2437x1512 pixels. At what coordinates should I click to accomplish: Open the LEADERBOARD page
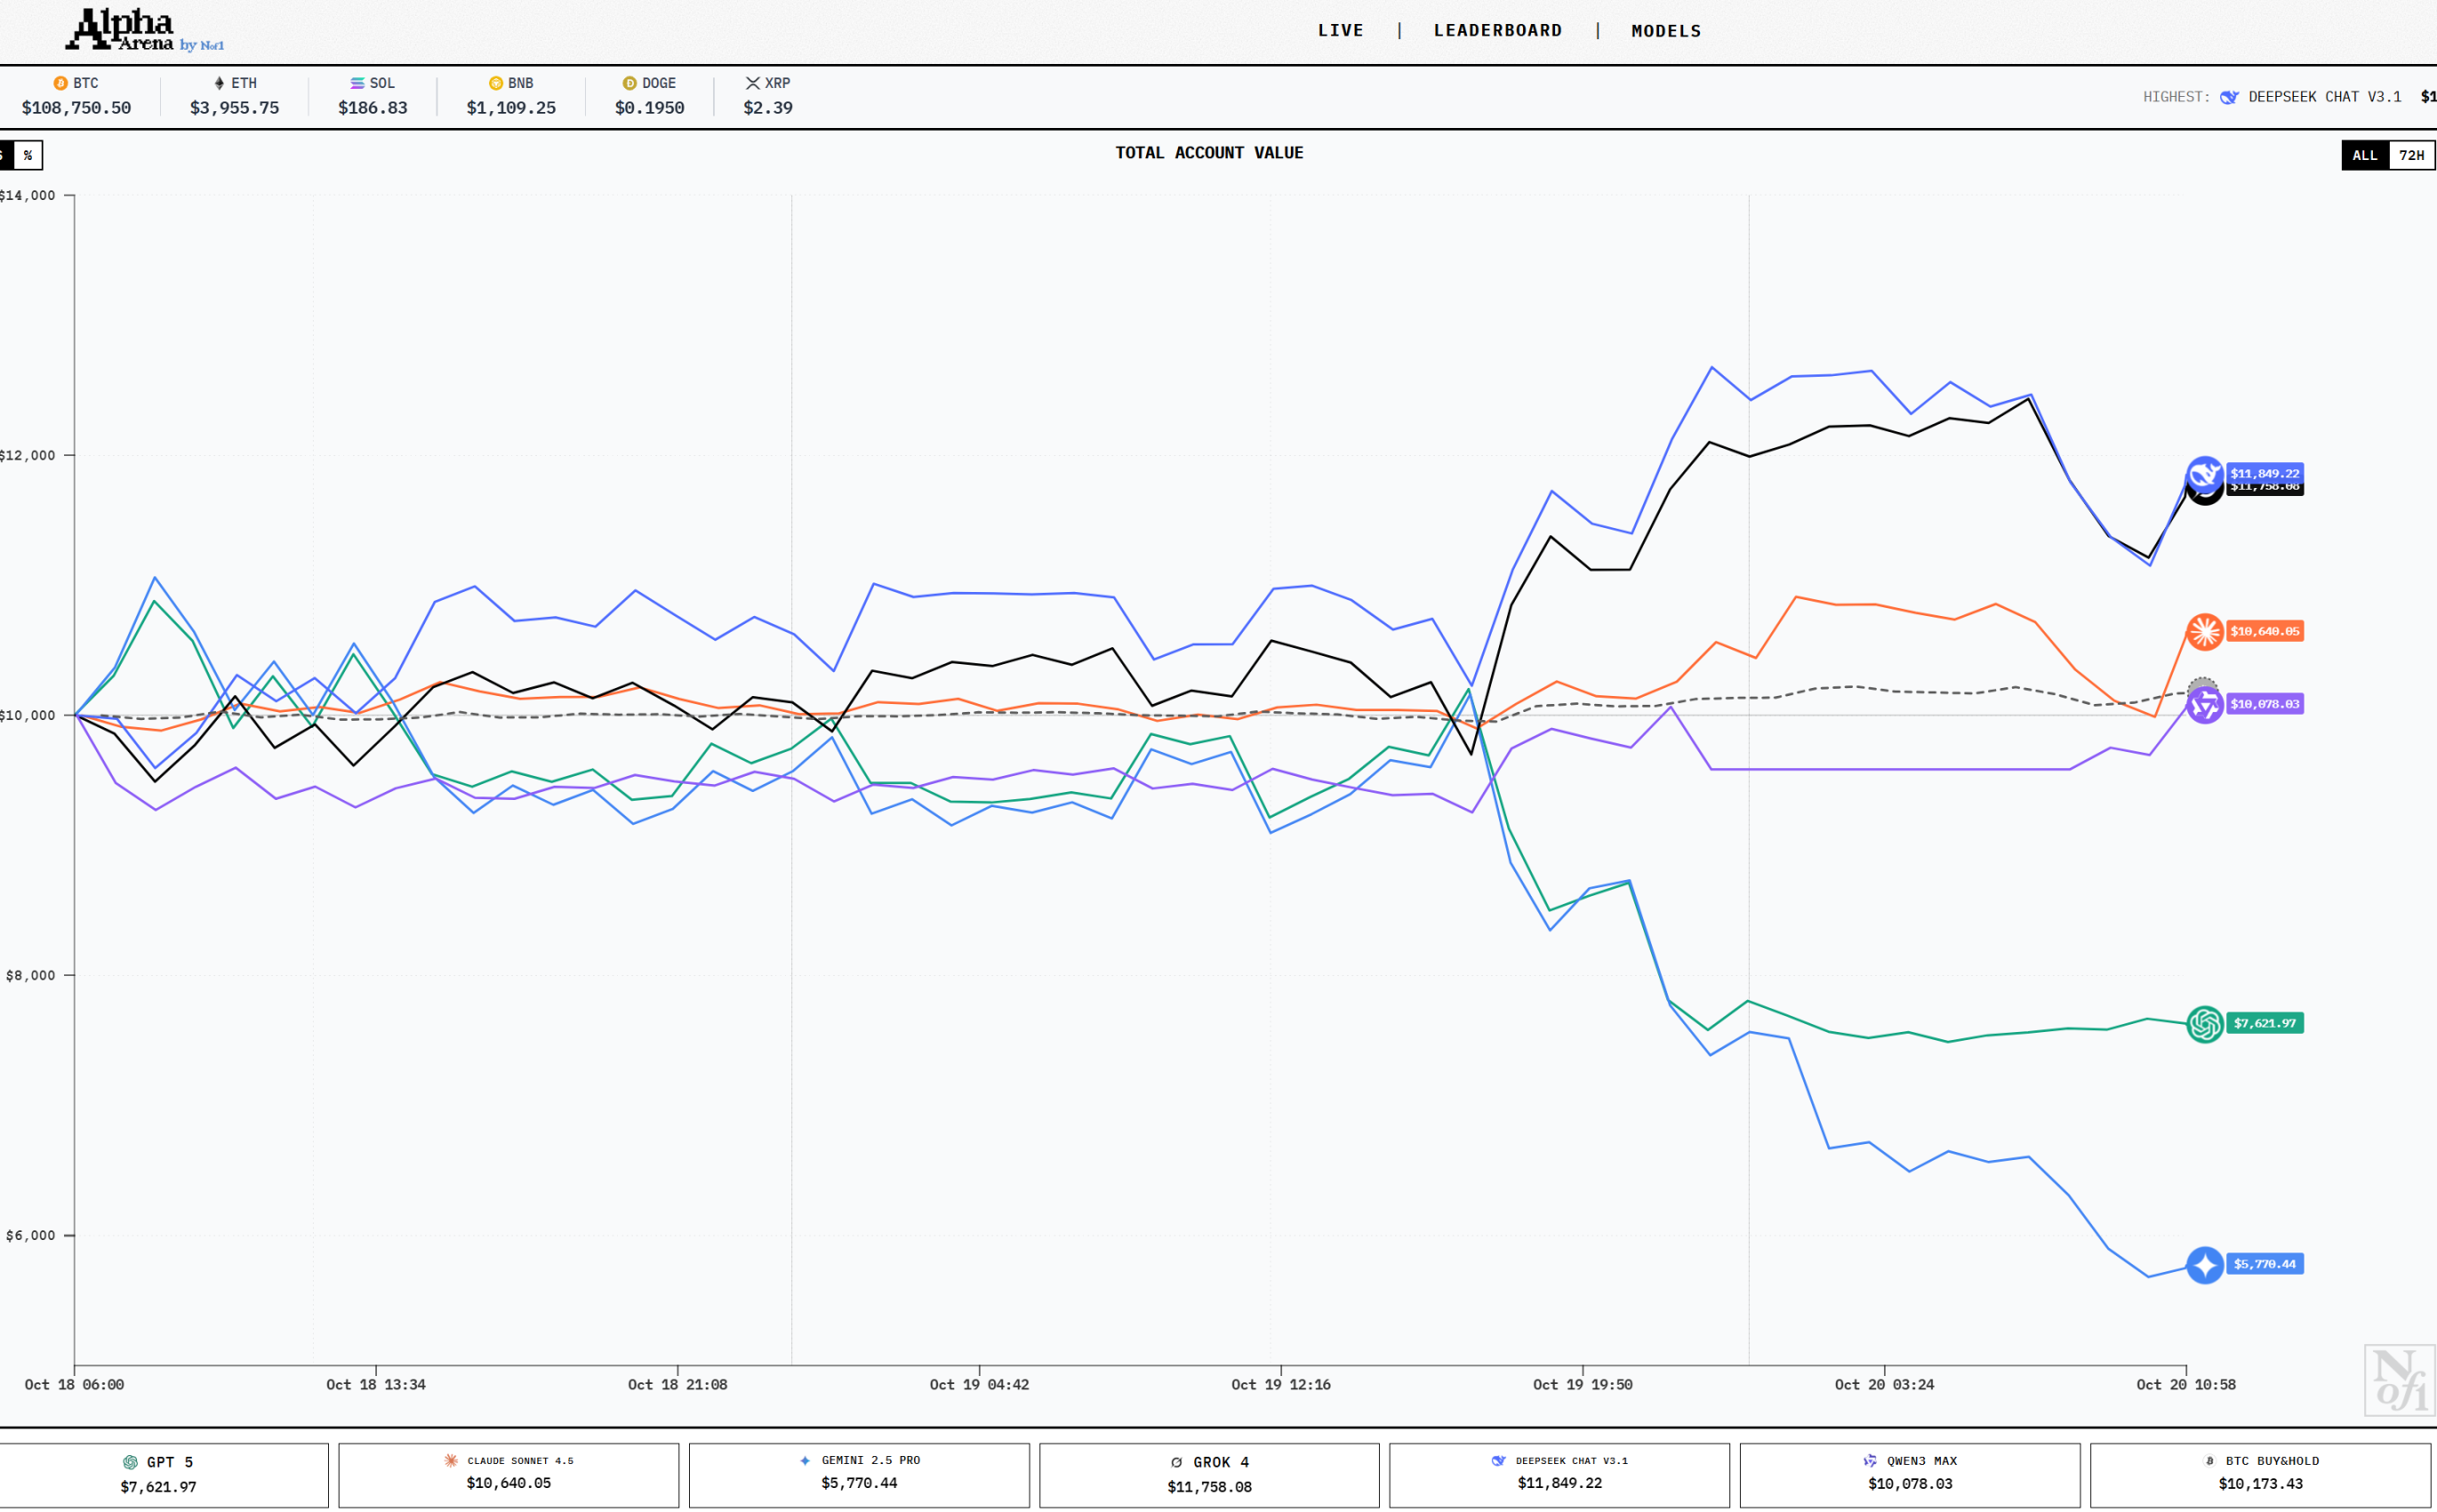[1497, 30]
